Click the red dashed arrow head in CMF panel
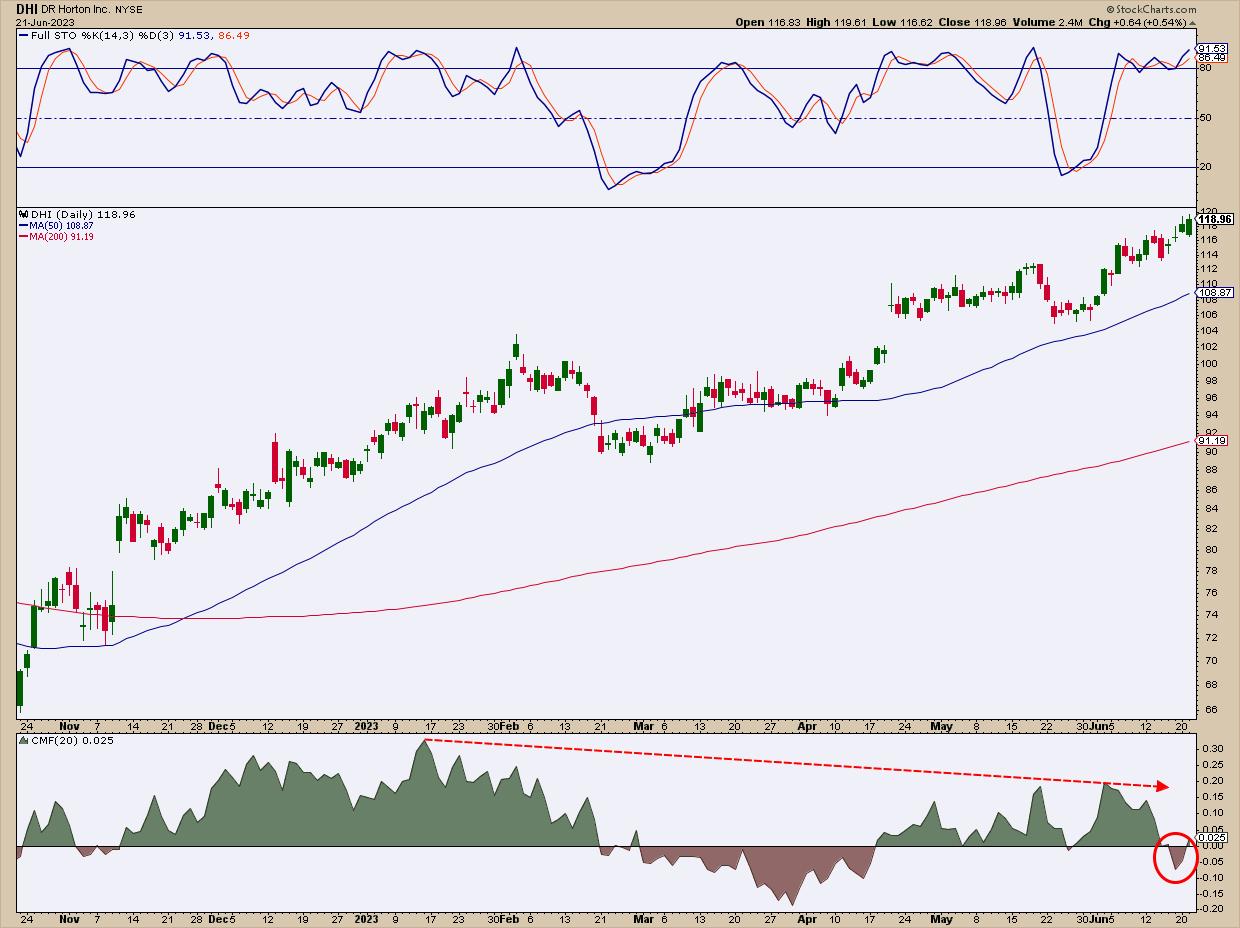The width and height of the screenshot is (1240, 928). tap(1163, 786)
